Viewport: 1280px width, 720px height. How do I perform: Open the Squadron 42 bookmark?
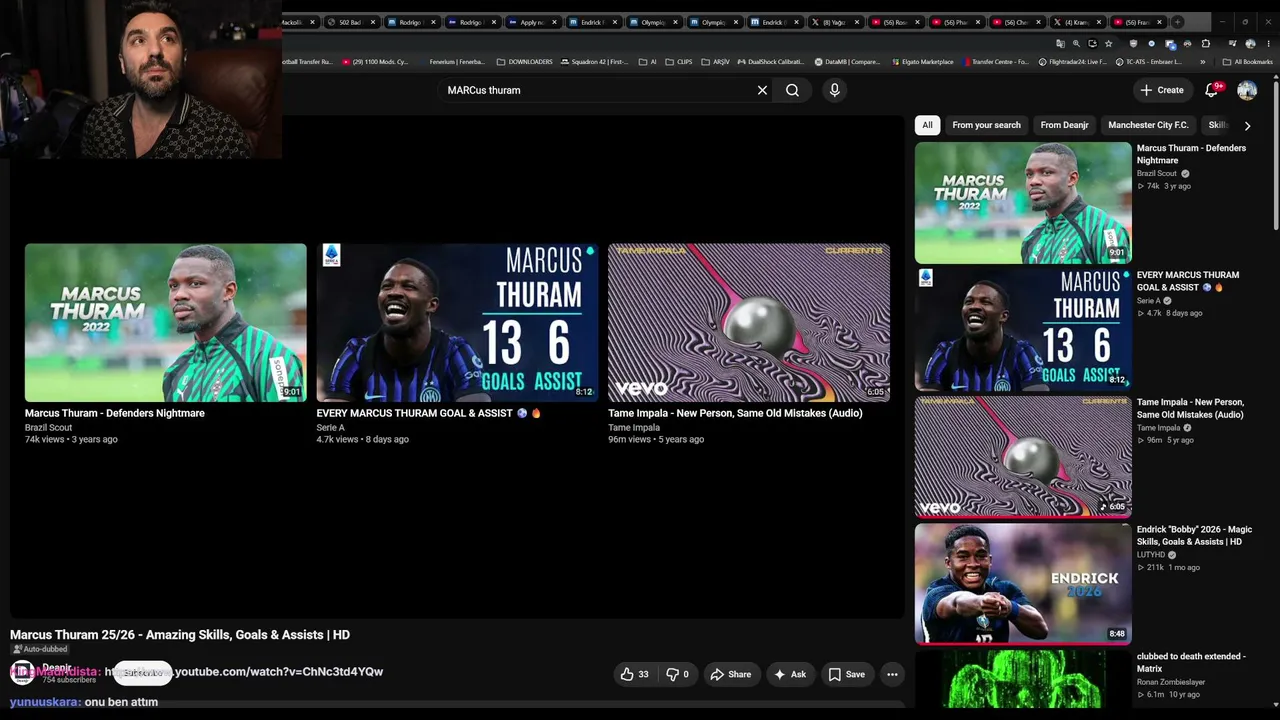point(594,62)
